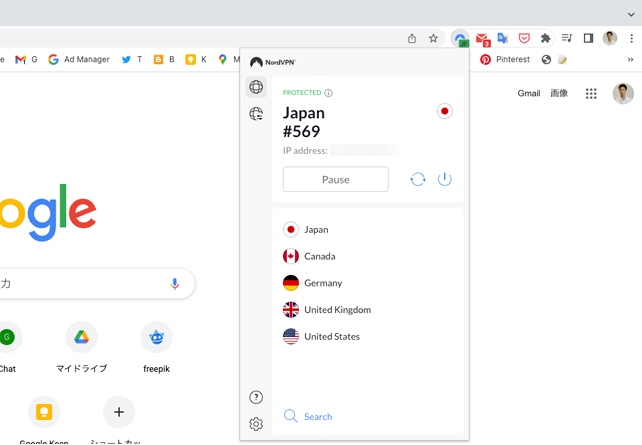Bookmark this page with the star icon
This screenshot has height=445, width=642.
point(433,38)
